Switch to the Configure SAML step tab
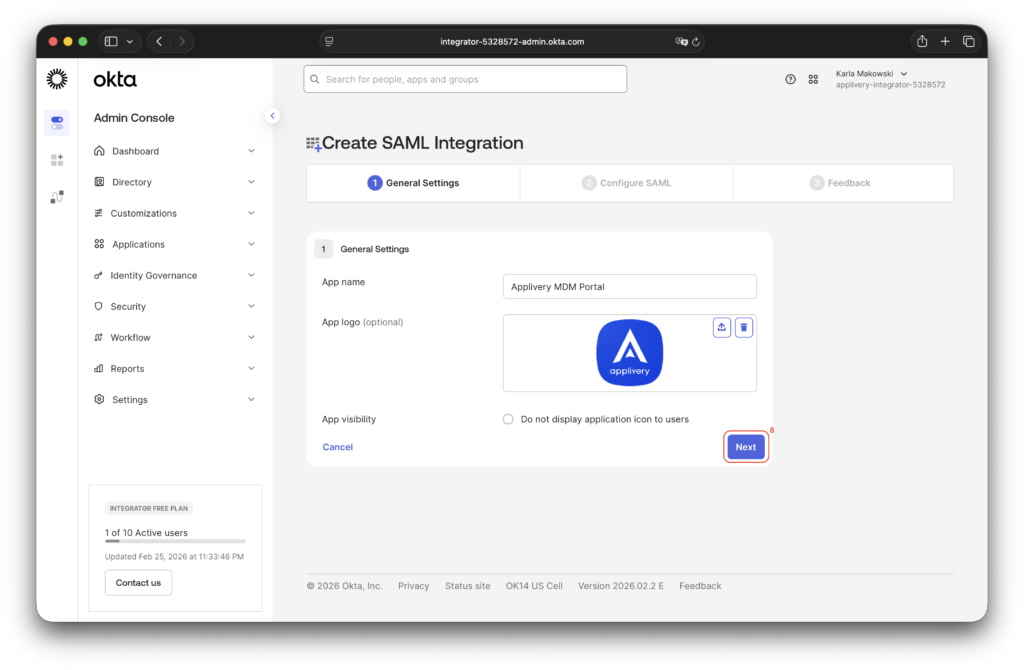The width and height of the screenshot is (1024, 670). (626, 183)
